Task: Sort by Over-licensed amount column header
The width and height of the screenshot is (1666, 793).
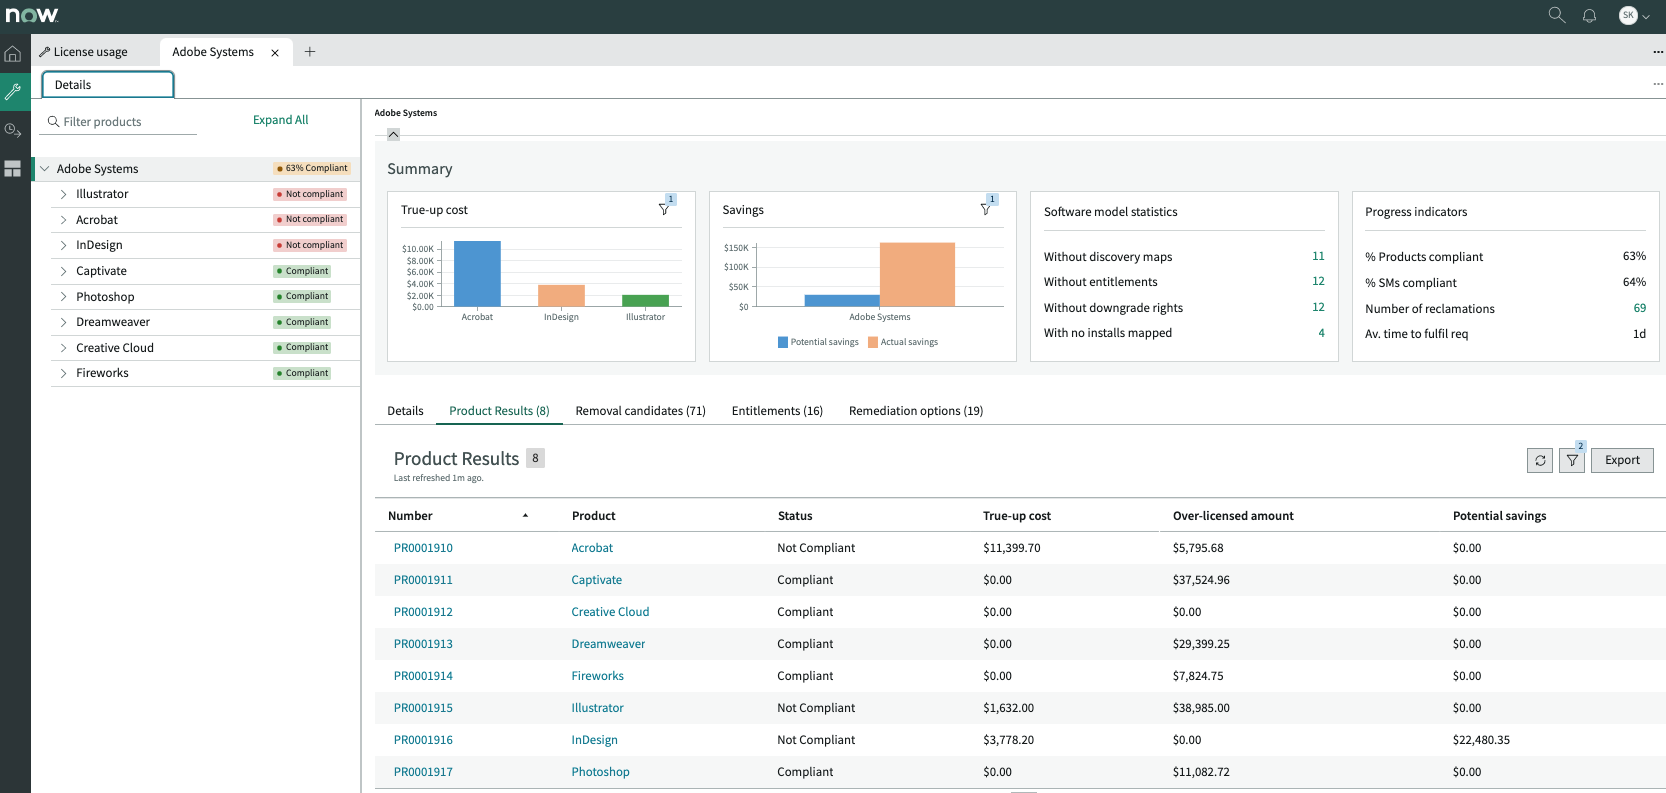Action: click(x=1233, y=516)
